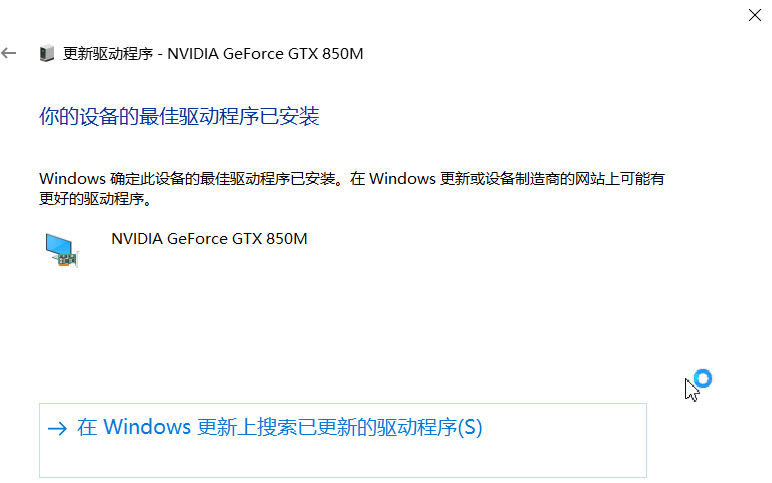Click the second description line 更好的驱动程序
Image resolution: width=772 pixels, height=483 pixels.
pyautogui.click(x=94, y=199)
